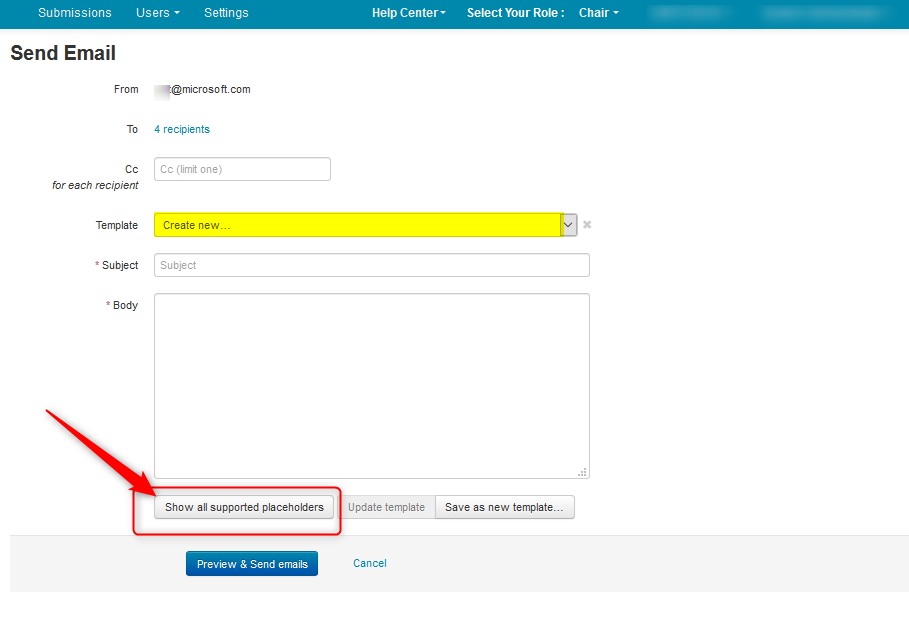
Task: Click Show all supported placeholders
Action: click(244, 507)
